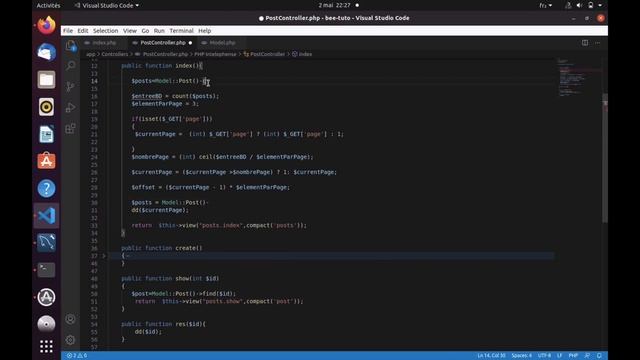
Task: Open the Terminal menu
Action: pyautogui.click(x=181, y=31)
